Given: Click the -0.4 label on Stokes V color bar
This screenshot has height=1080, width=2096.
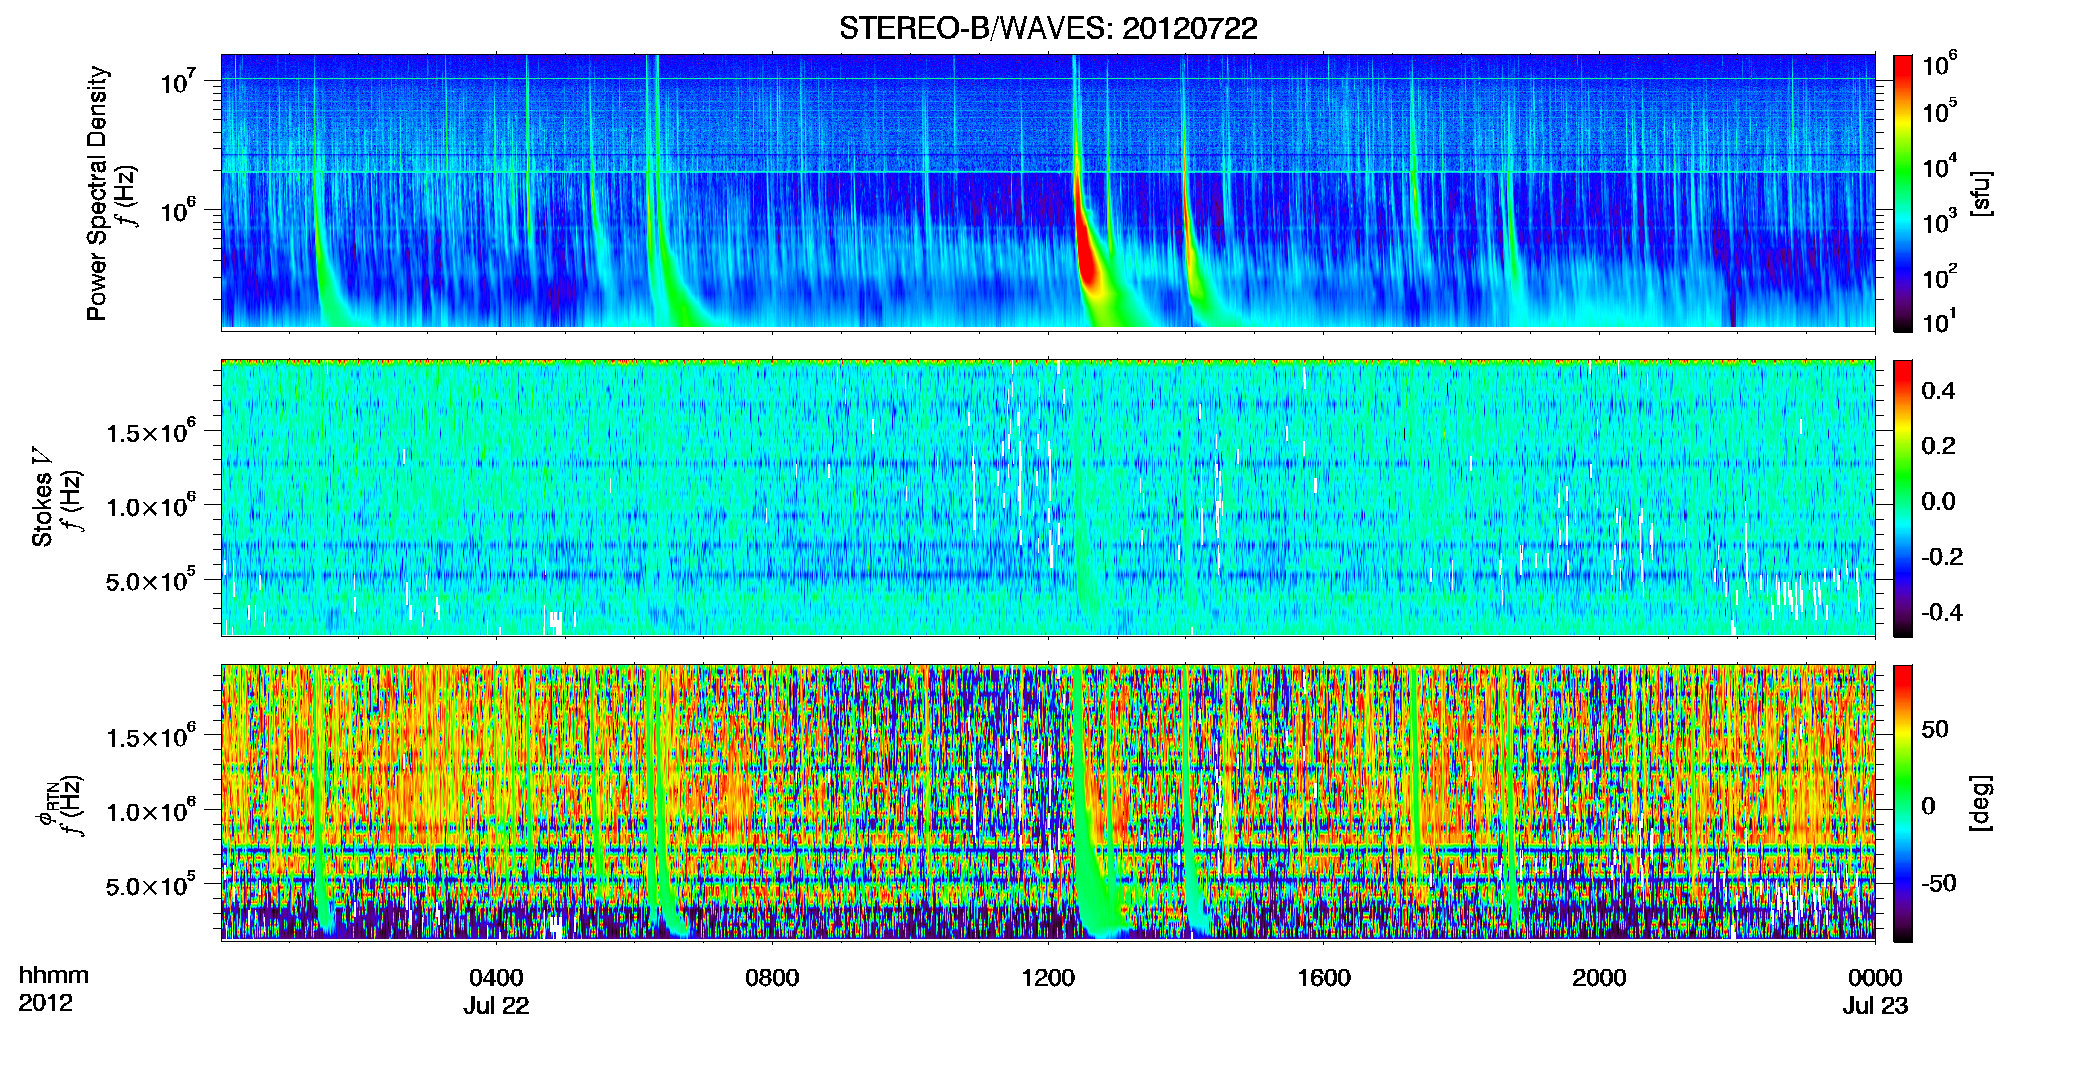Looking at the screenshot, I should (1942, 612).
